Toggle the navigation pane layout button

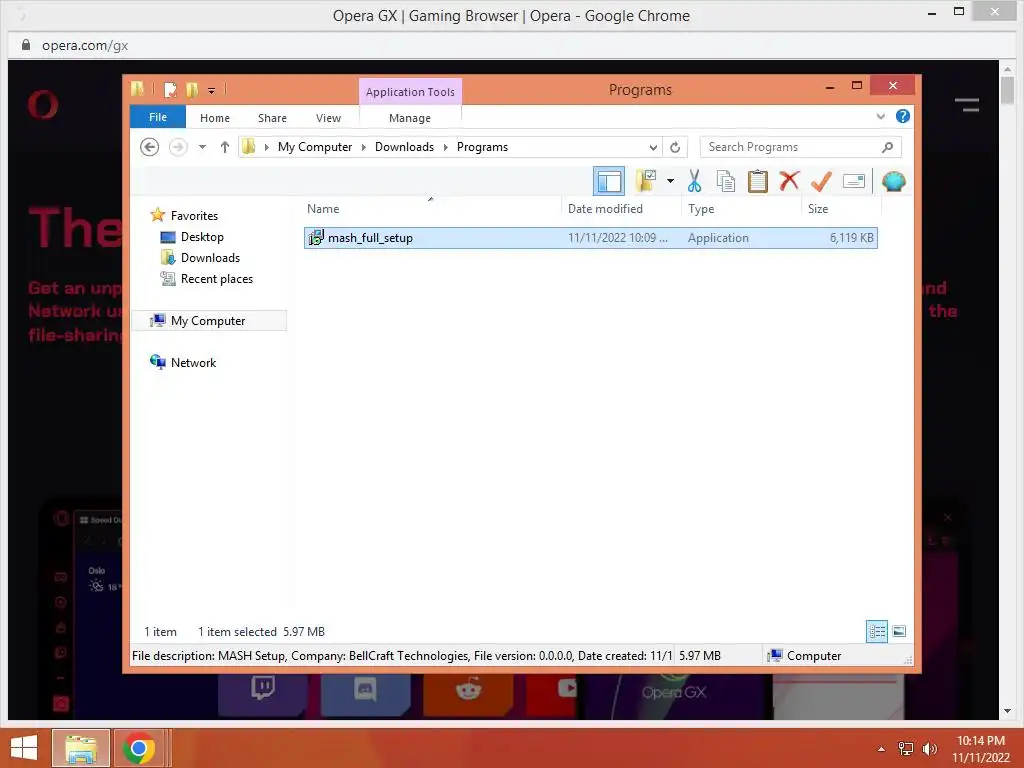point(609,181)
